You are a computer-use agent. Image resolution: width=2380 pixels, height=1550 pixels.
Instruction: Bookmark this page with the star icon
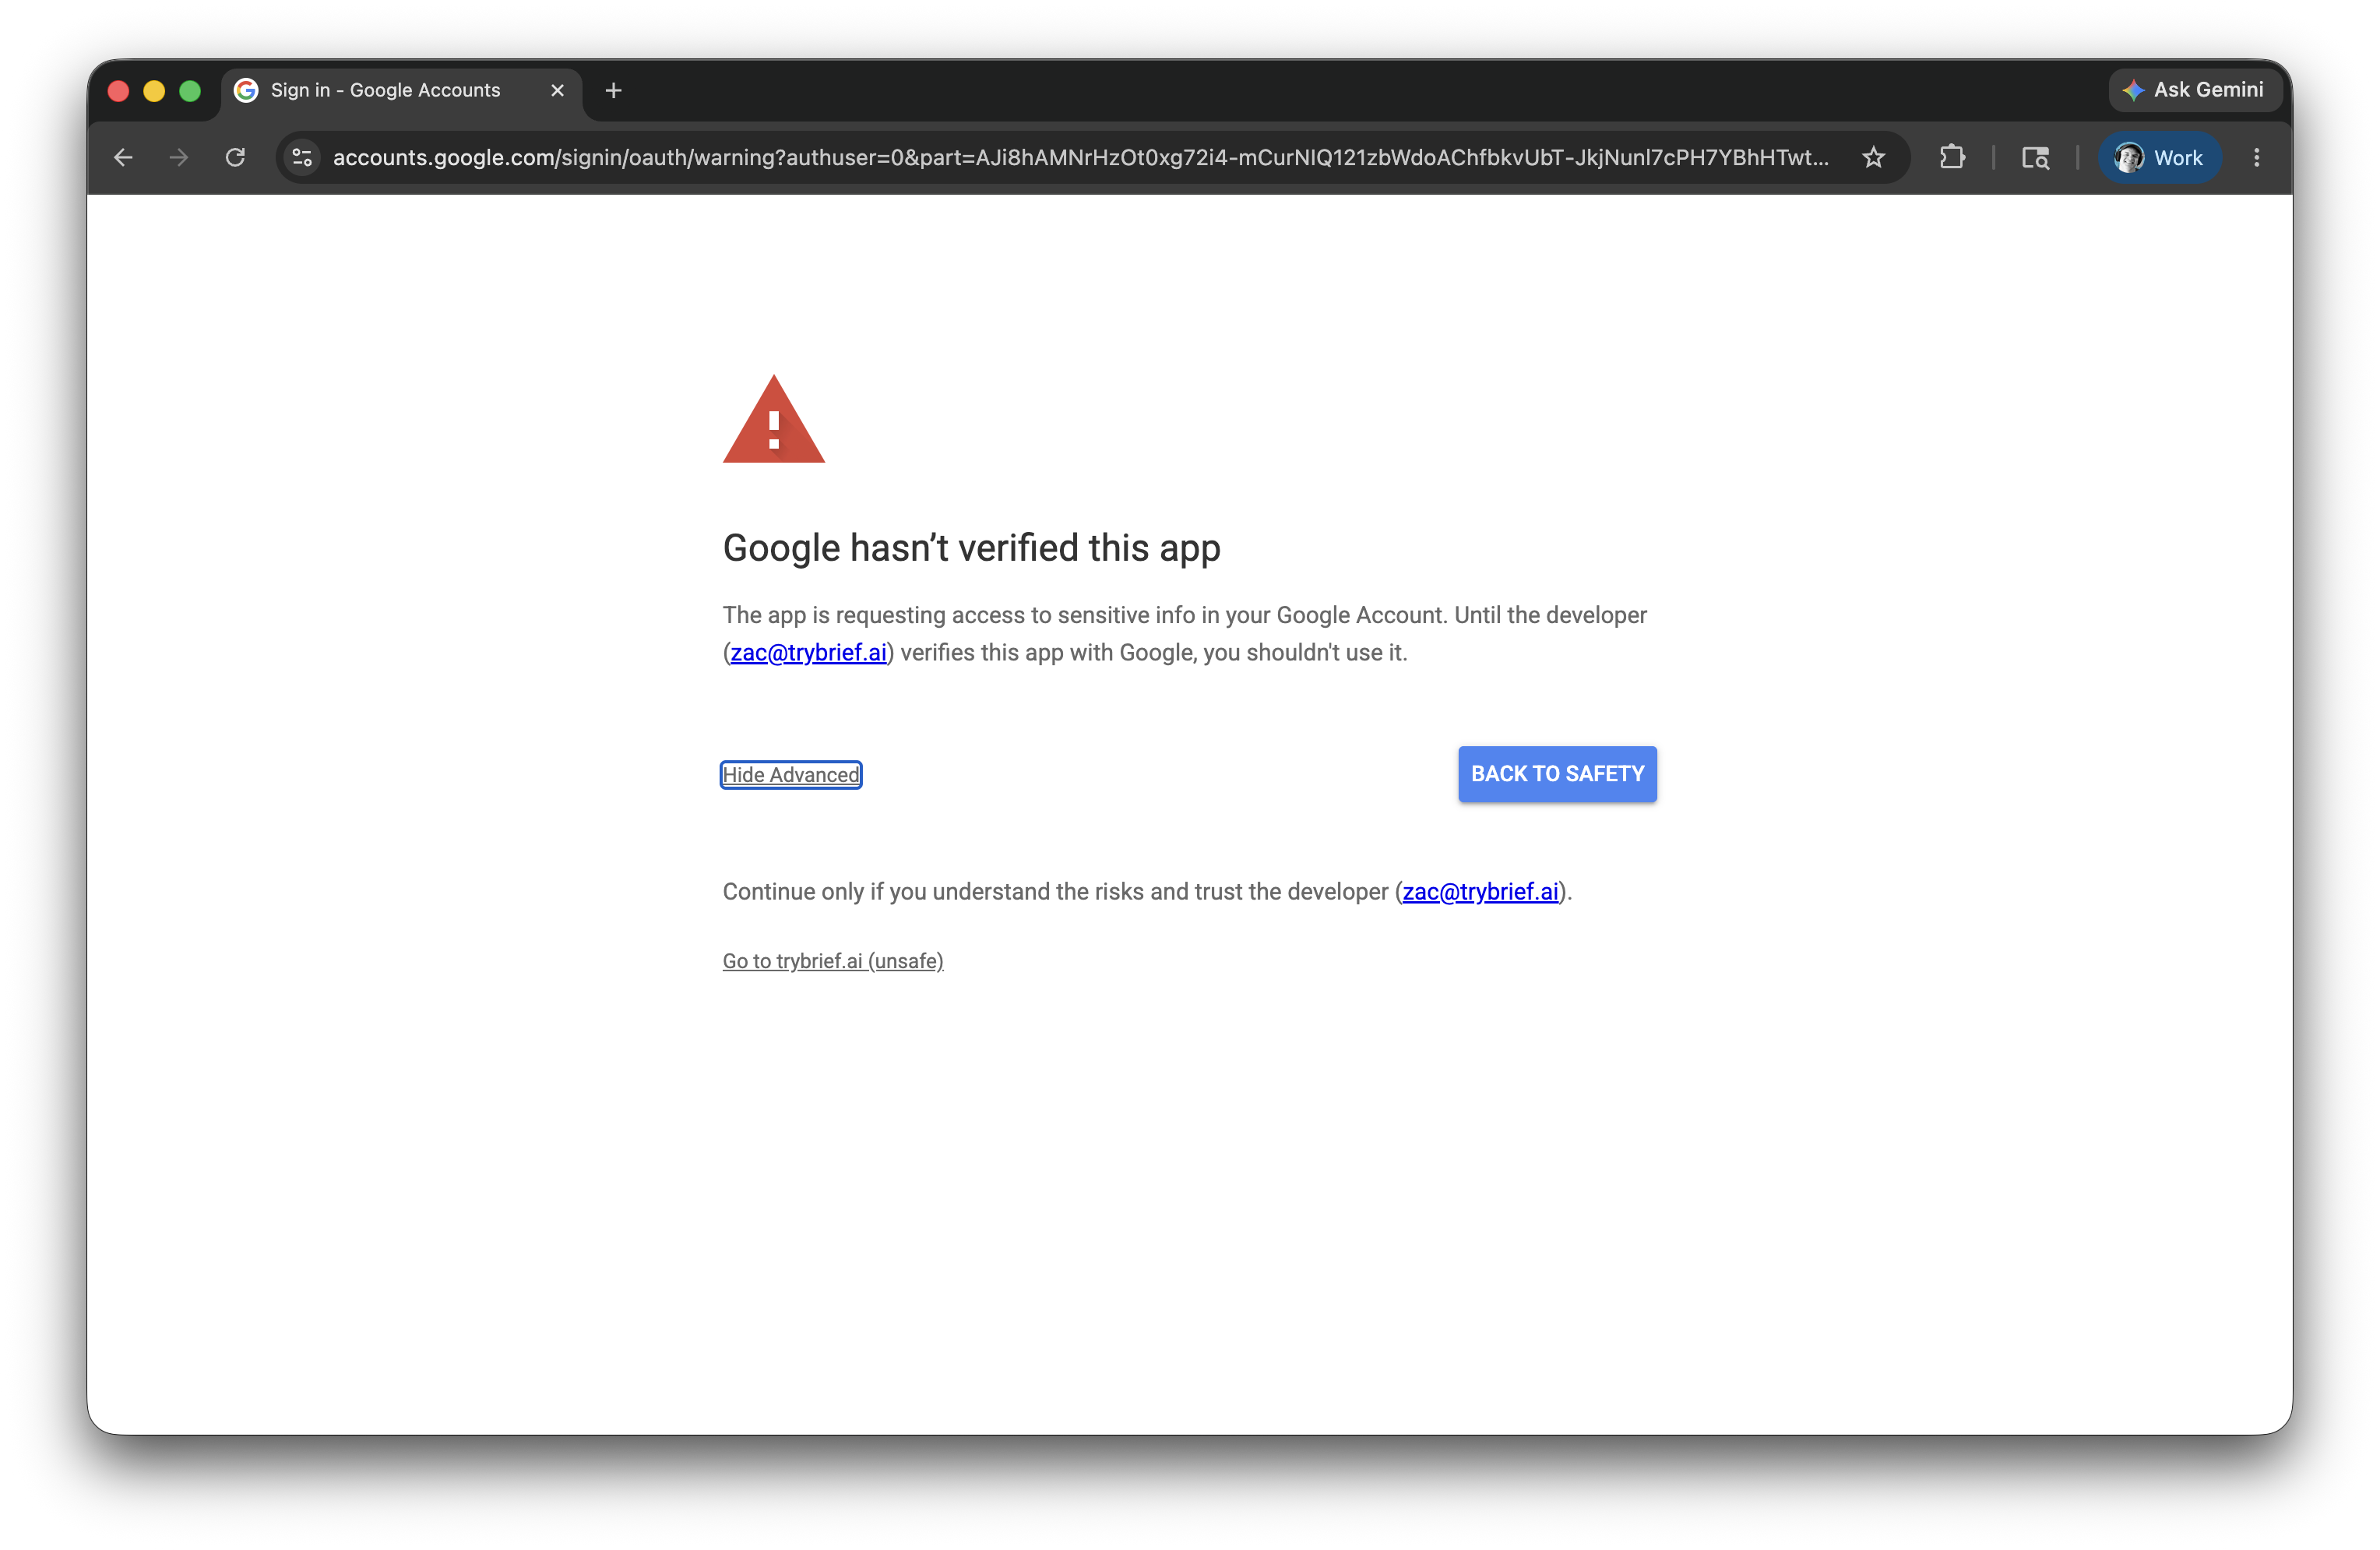(1874, 157)
